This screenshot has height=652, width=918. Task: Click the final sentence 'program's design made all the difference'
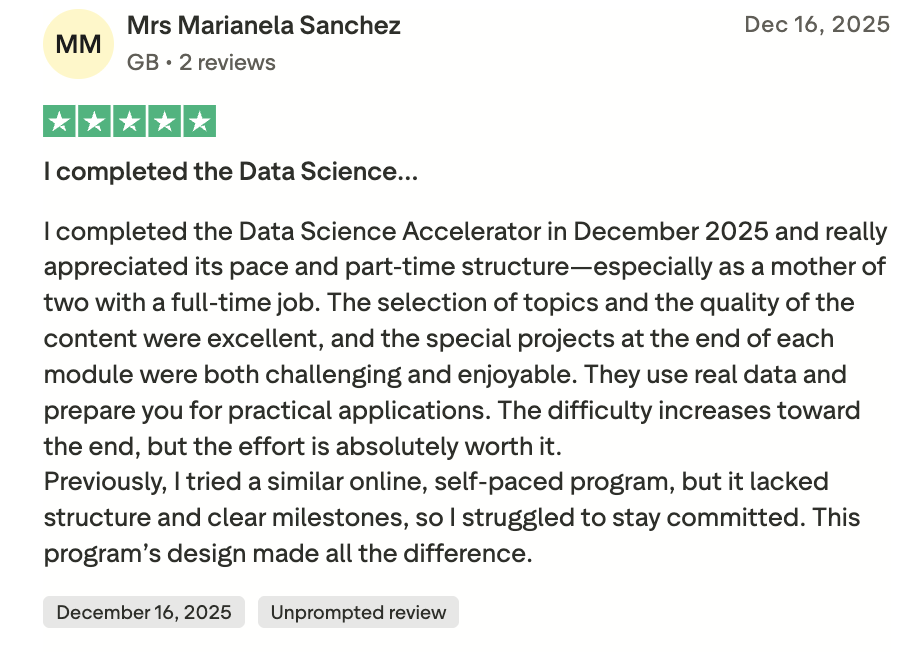pos(288,553)
